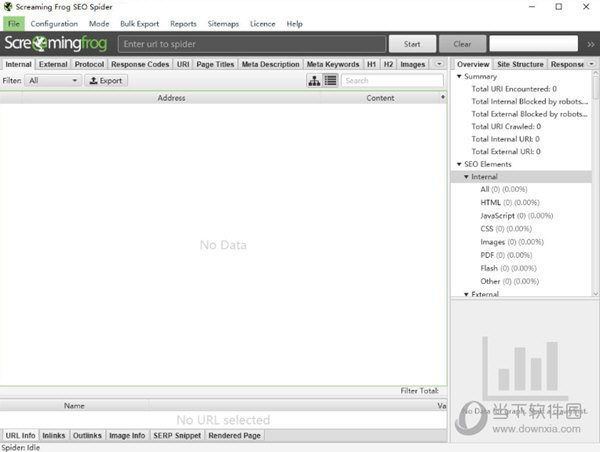Select the Response Codes tab
Image resolution: width=600 pixels, height=452 pixels.
[x=140, y=64]
